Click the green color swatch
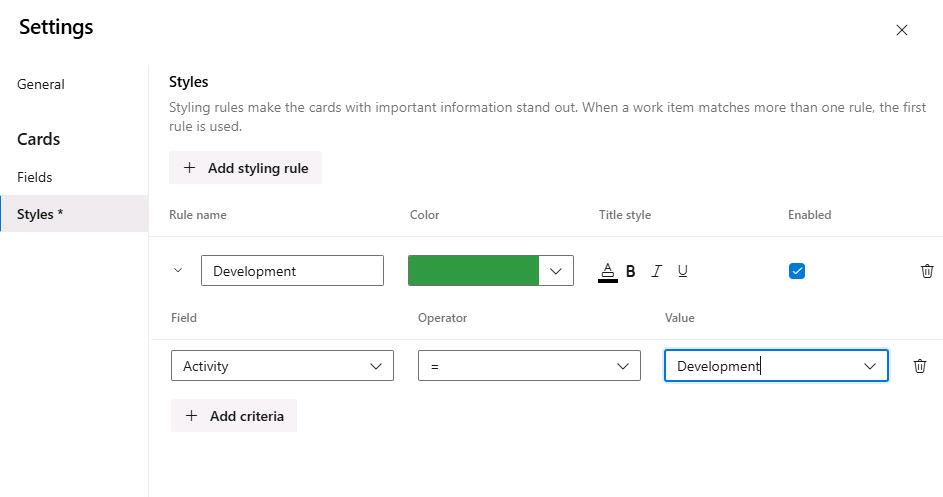943x497 pixels. (x=473, y=271)
